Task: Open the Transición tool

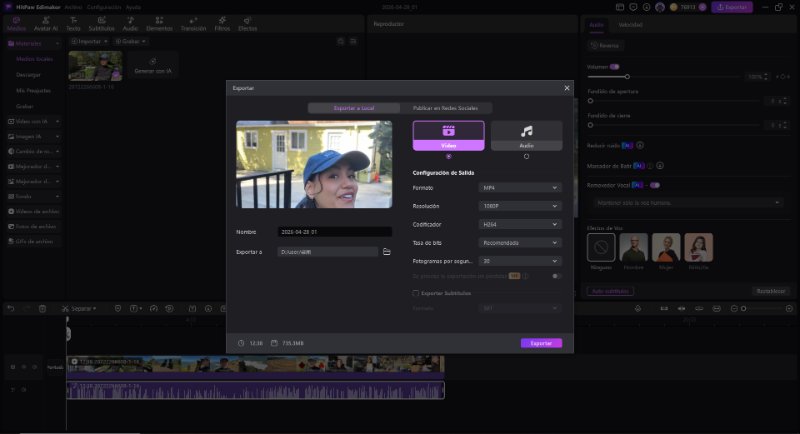Action: 193,24
